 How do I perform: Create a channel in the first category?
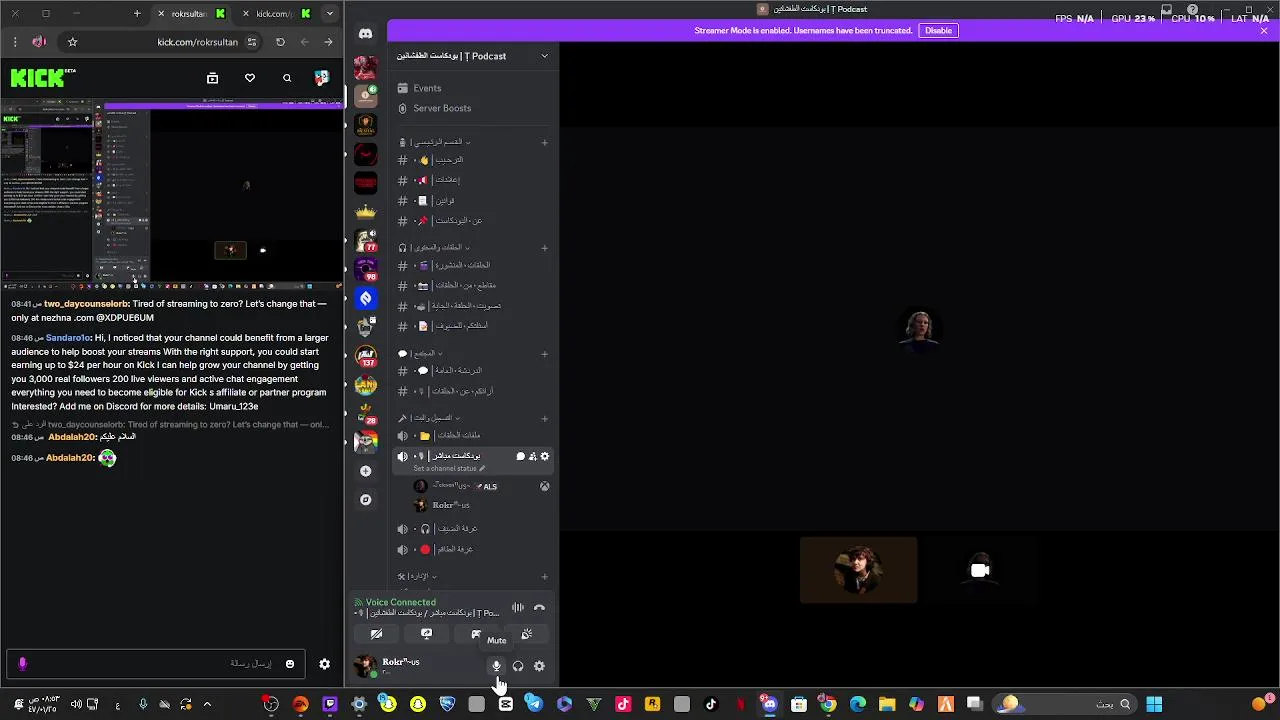(544, 143)
